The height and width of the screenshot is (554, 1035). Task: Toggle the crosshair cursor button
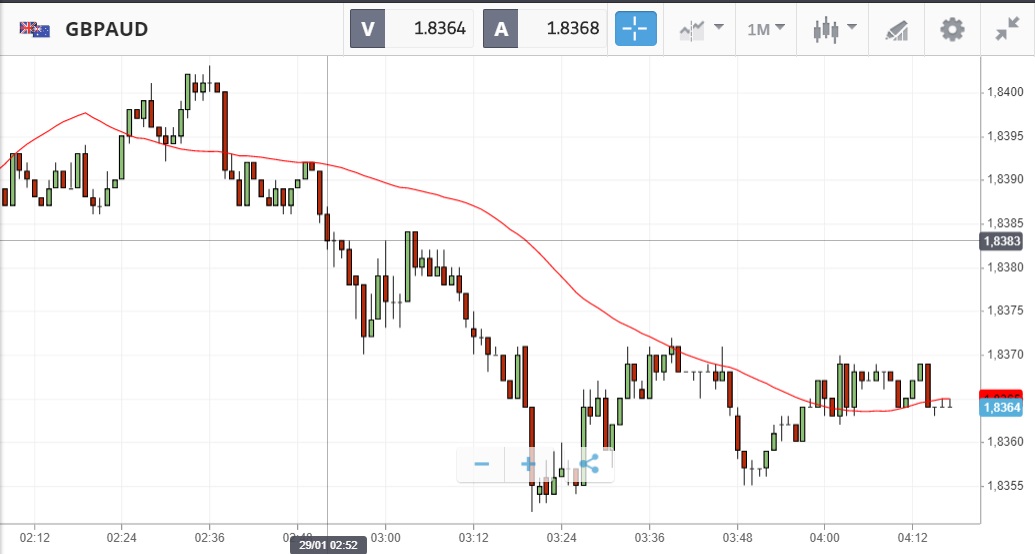[x=637, y=29]
